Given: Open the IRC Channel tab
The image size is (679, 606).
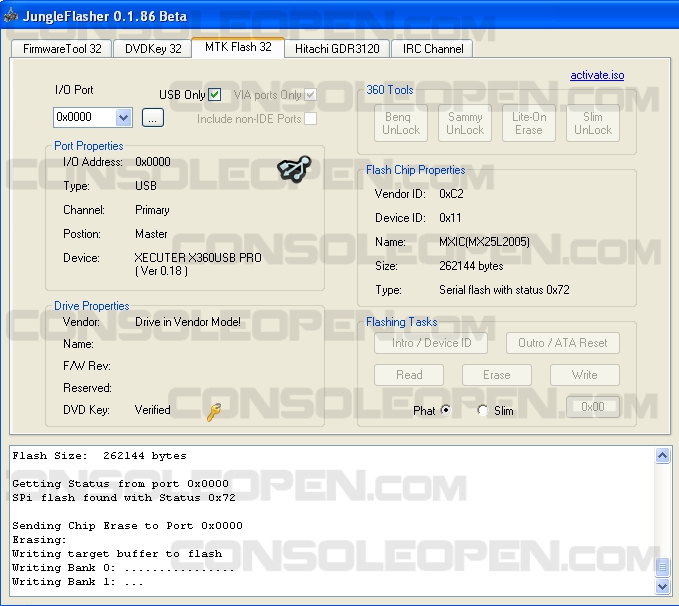Looking at the screenshot, I should tap(433, 49).
